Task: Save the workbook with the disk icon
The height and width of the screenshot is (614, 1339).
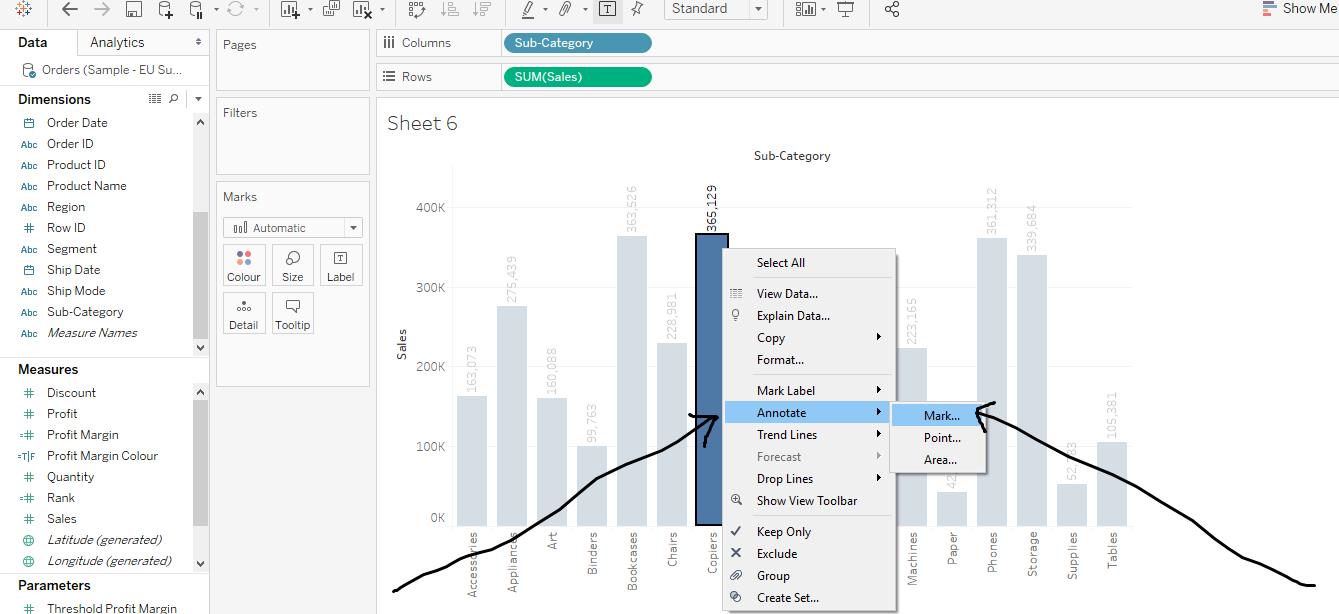Action: pyautogui.click(x=133, y=9)
